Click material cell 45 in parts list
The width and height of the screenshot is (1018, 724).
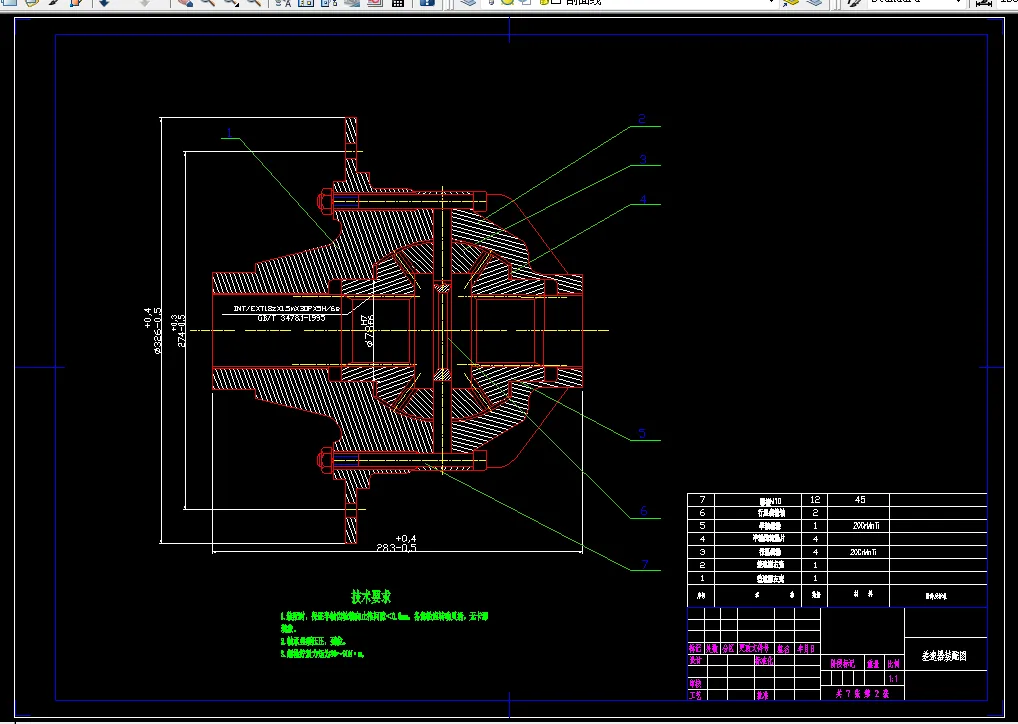(x=860, y=499)
